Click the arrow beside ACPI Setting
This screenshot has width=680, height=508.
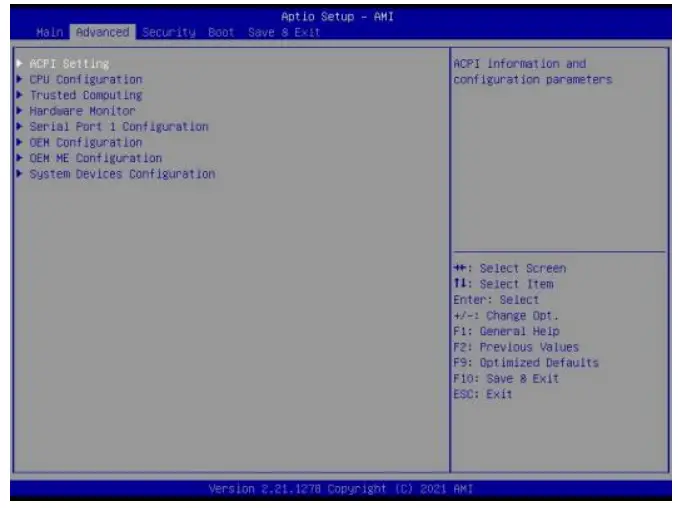pyautogui.click(x=20, y=63)
